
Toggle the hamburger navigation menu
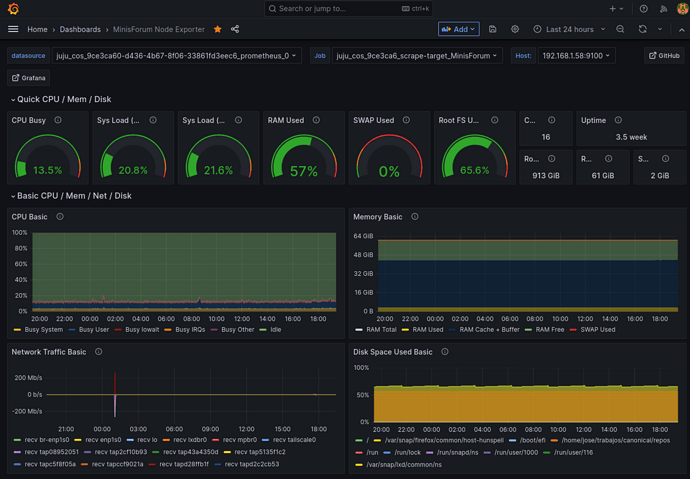coord(13,29)
